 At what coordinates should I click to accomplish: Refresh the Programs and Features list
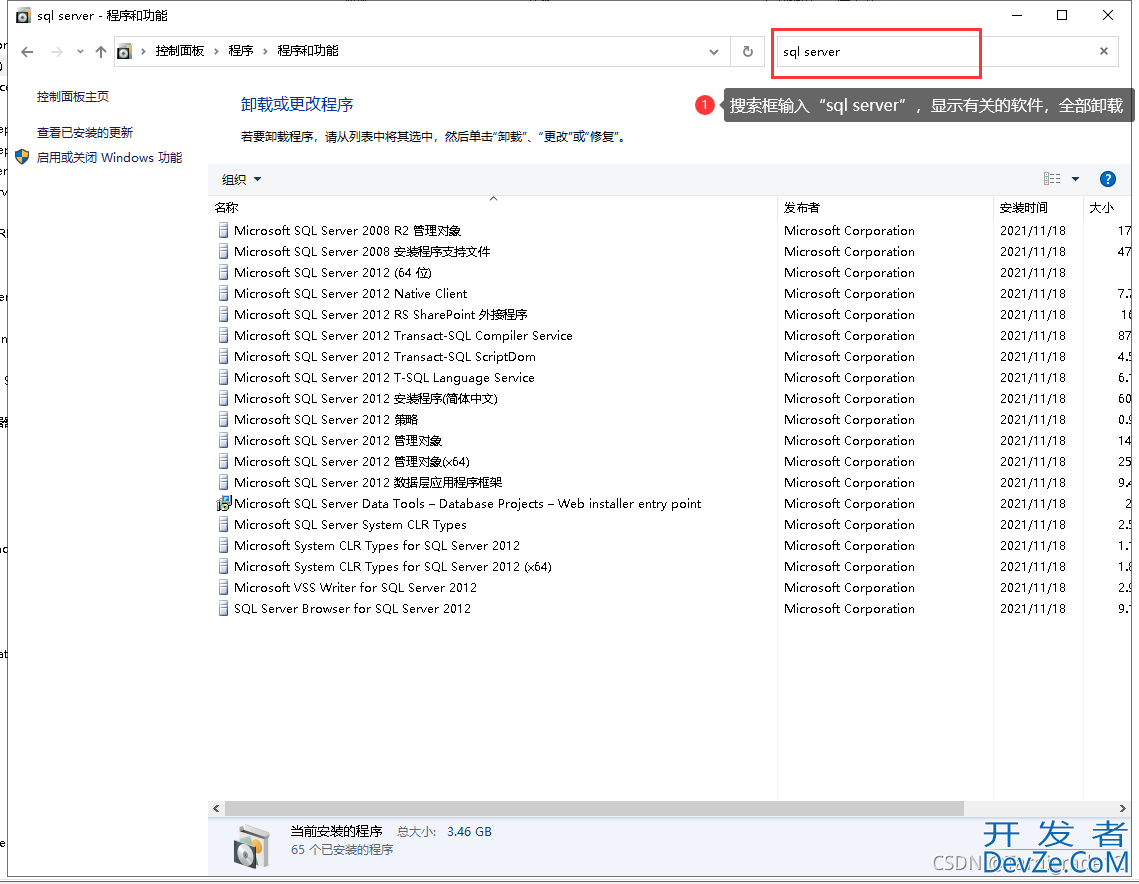click(x=747, y=52)
